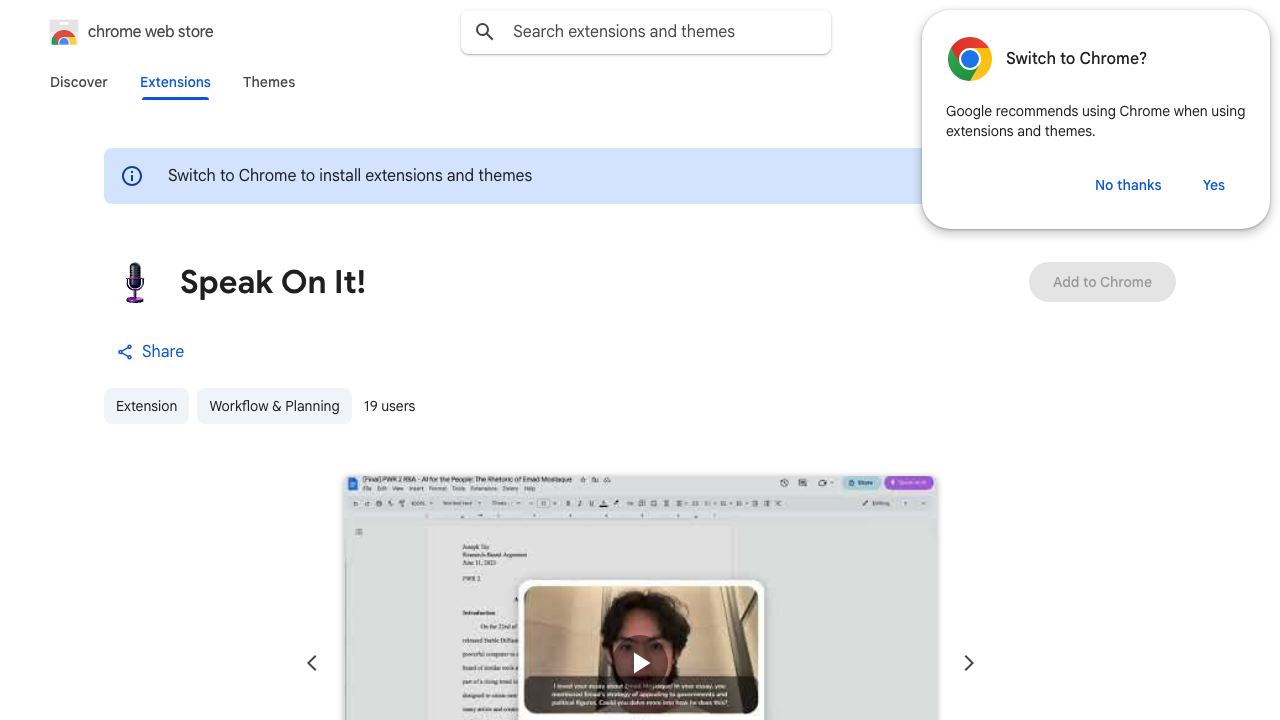
Task: Open the Share link
Action: coord(151,352)
